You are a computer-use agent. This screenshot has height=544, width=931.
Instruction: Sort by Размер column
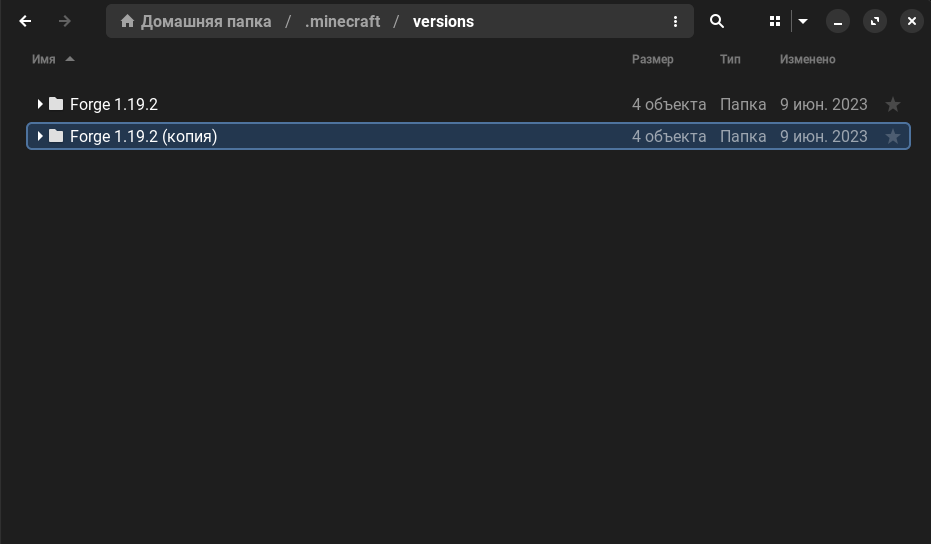pos(652,59)
